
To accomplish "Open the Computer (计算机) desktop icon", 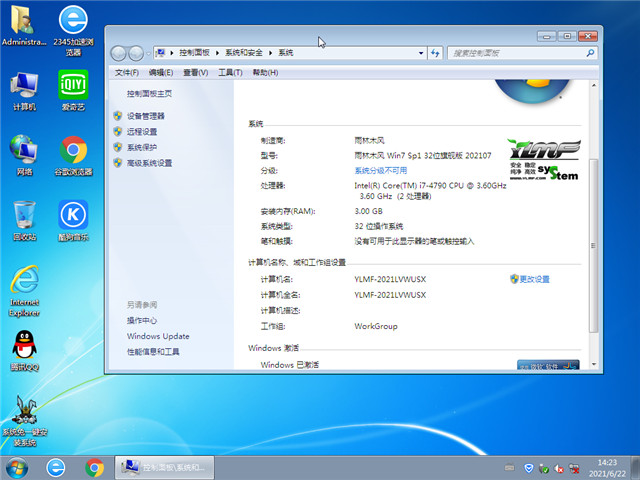I will (x=24, y=91).
